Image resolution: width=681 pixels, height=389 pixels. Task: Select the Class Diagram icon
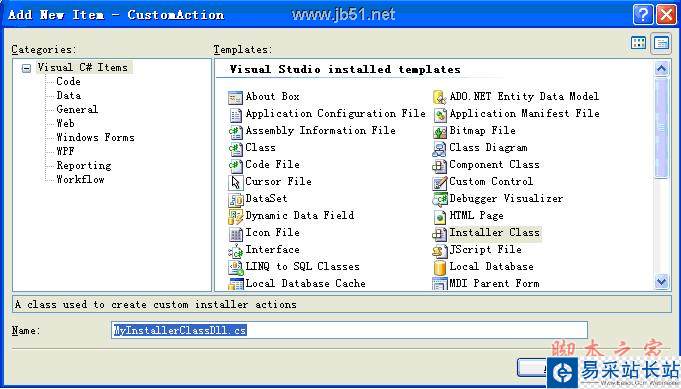click(439, 148)
